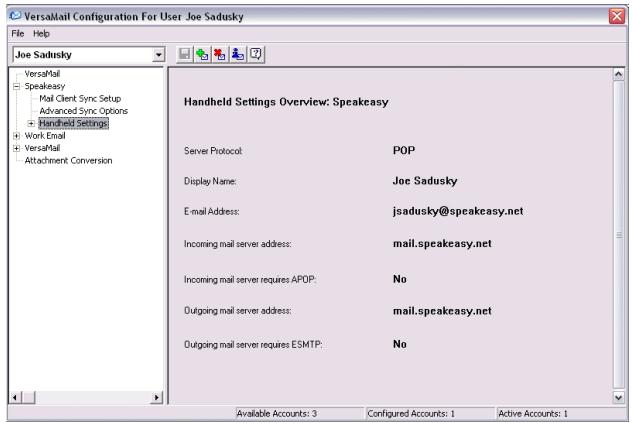Expand the Work Email tree node
This screenshot has width=632, height=423.
17,136
